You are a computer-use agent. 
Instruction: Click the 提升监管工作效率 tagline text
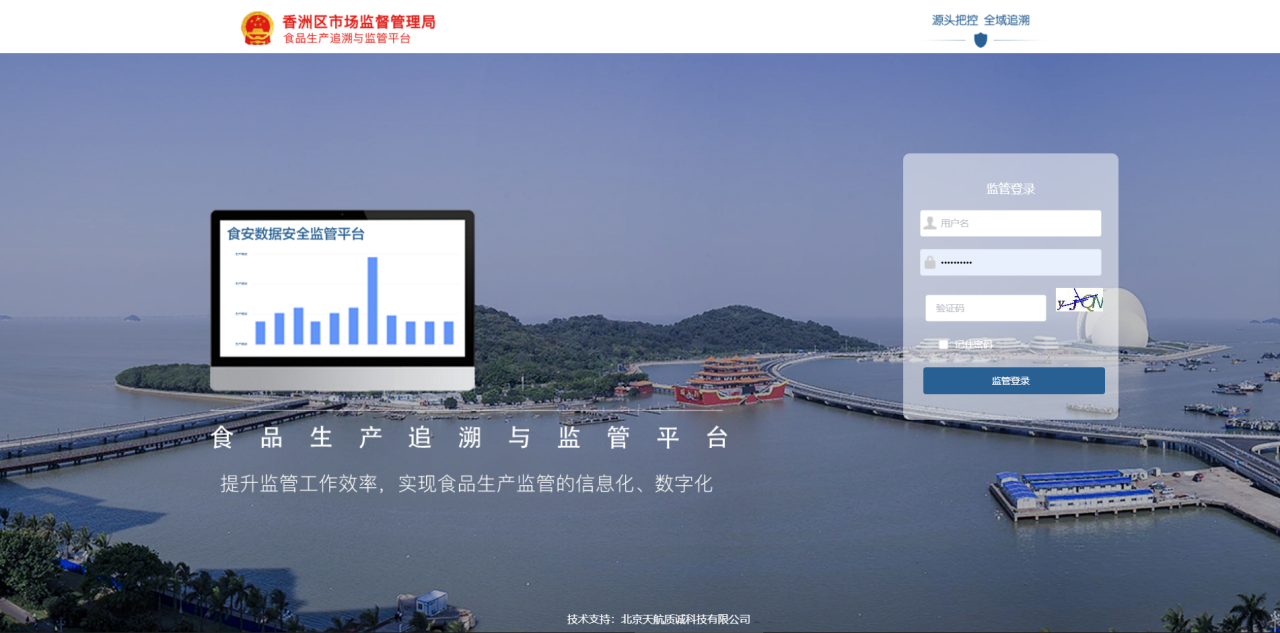tap(466, 484)
